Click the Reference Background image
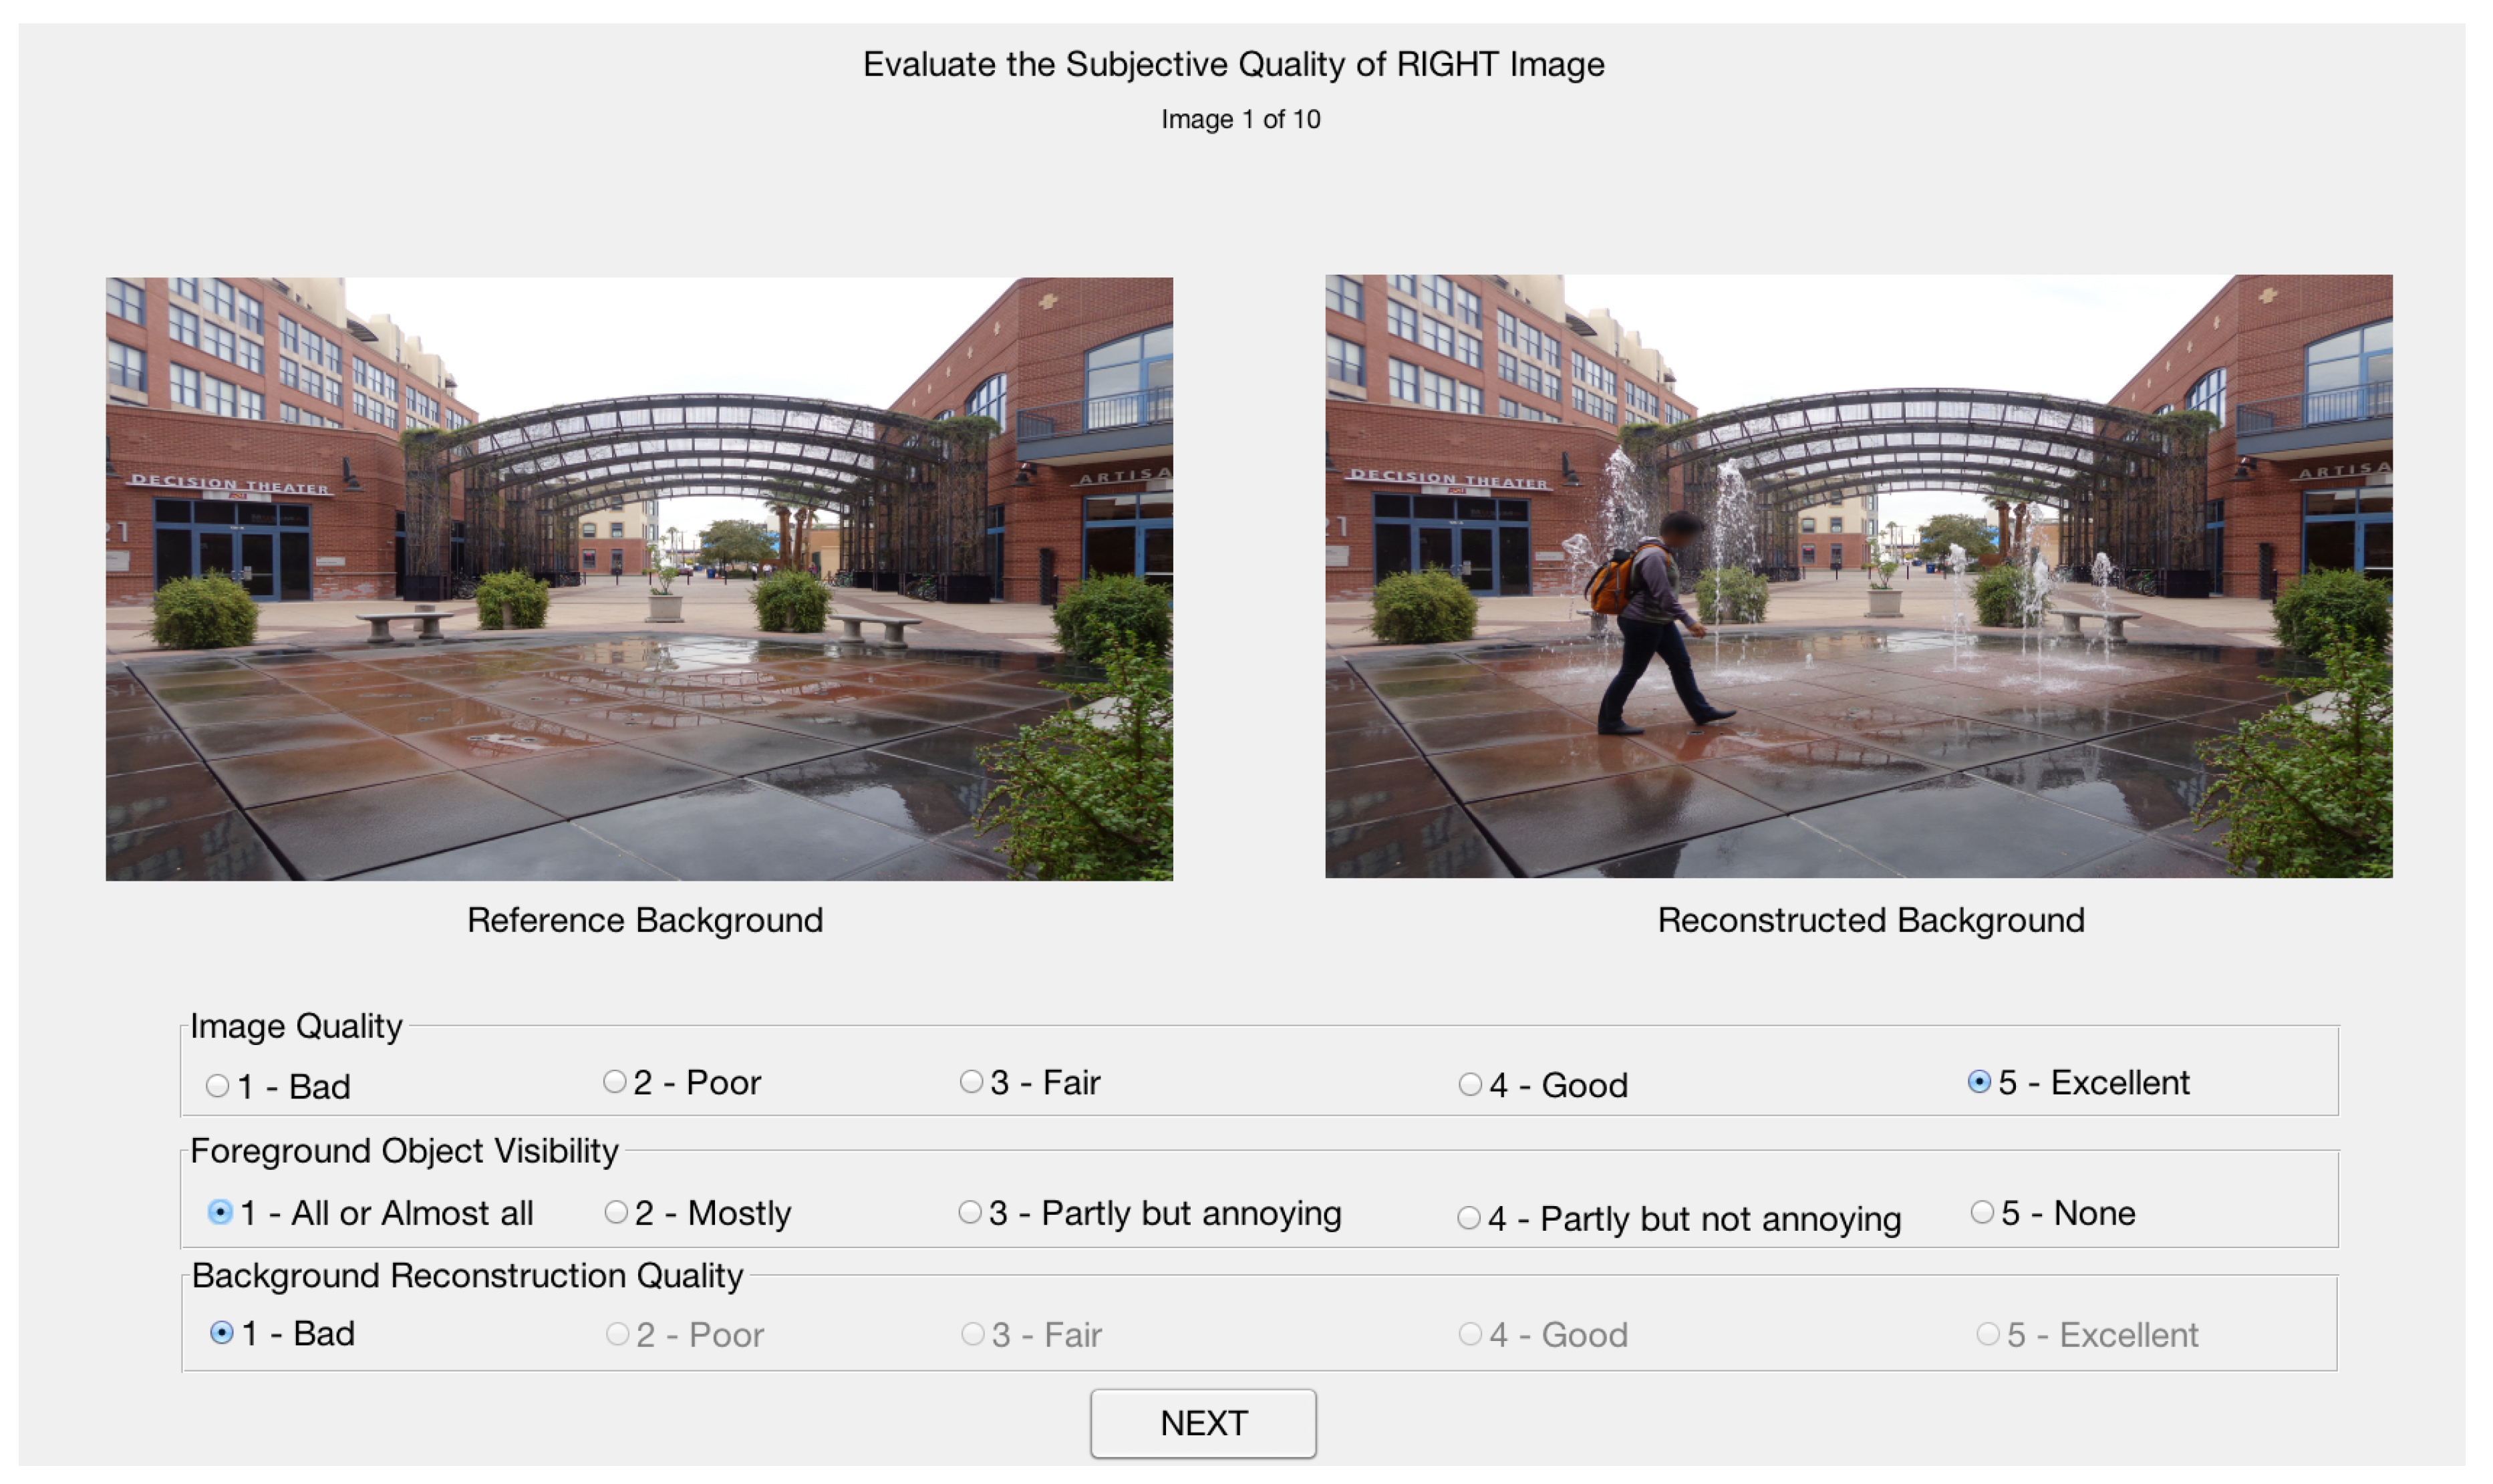The image size is (2493, 1484). tap(639, 579)
